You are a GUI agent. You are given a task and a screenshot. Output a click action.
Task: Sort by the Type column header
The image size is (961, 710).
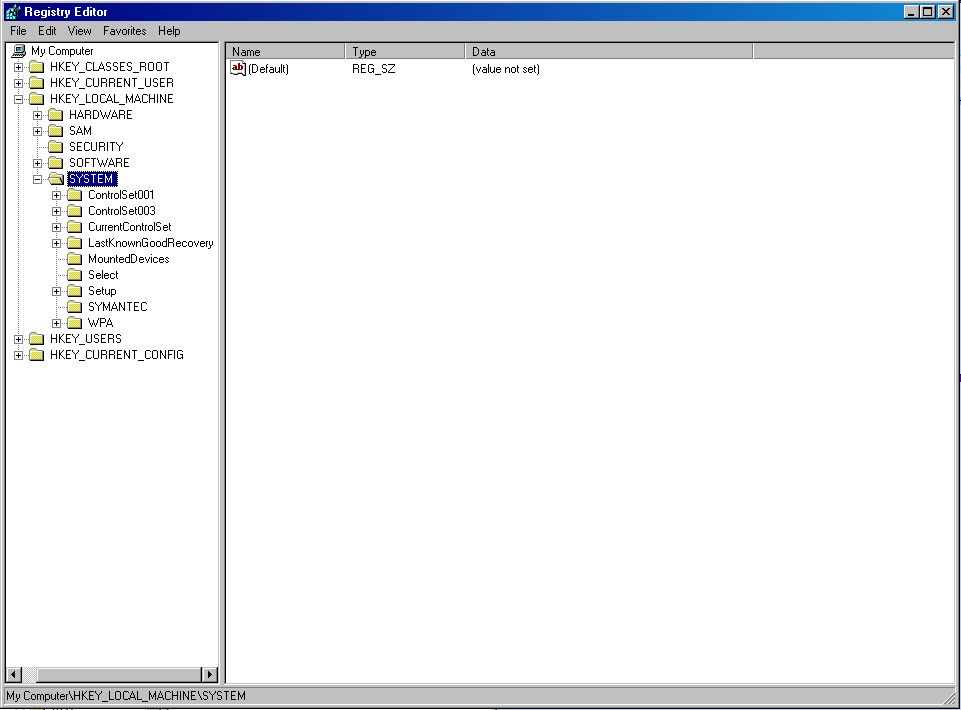coord(405,52)
